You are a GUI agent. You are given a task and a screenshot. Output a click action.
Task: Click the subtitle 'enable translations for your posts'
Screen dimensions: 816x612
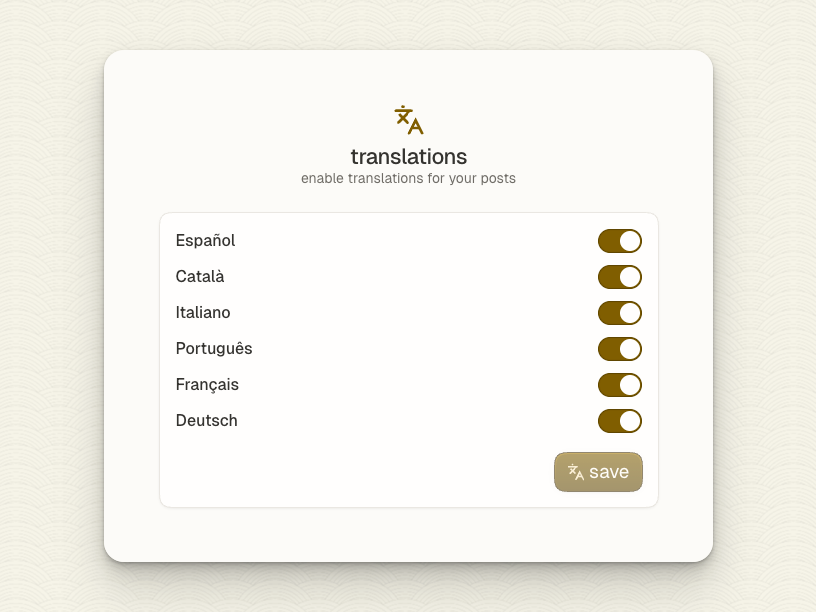408,178
